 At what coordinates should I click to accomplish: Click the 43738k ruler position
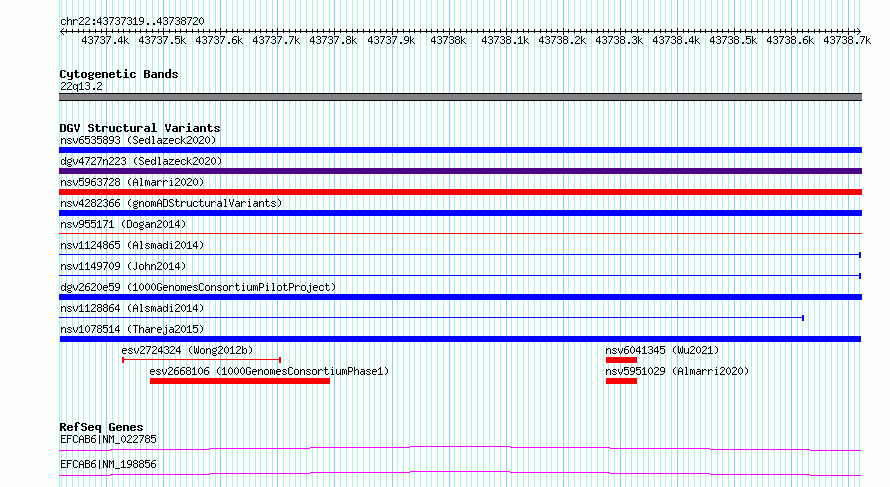coord(448,40)
